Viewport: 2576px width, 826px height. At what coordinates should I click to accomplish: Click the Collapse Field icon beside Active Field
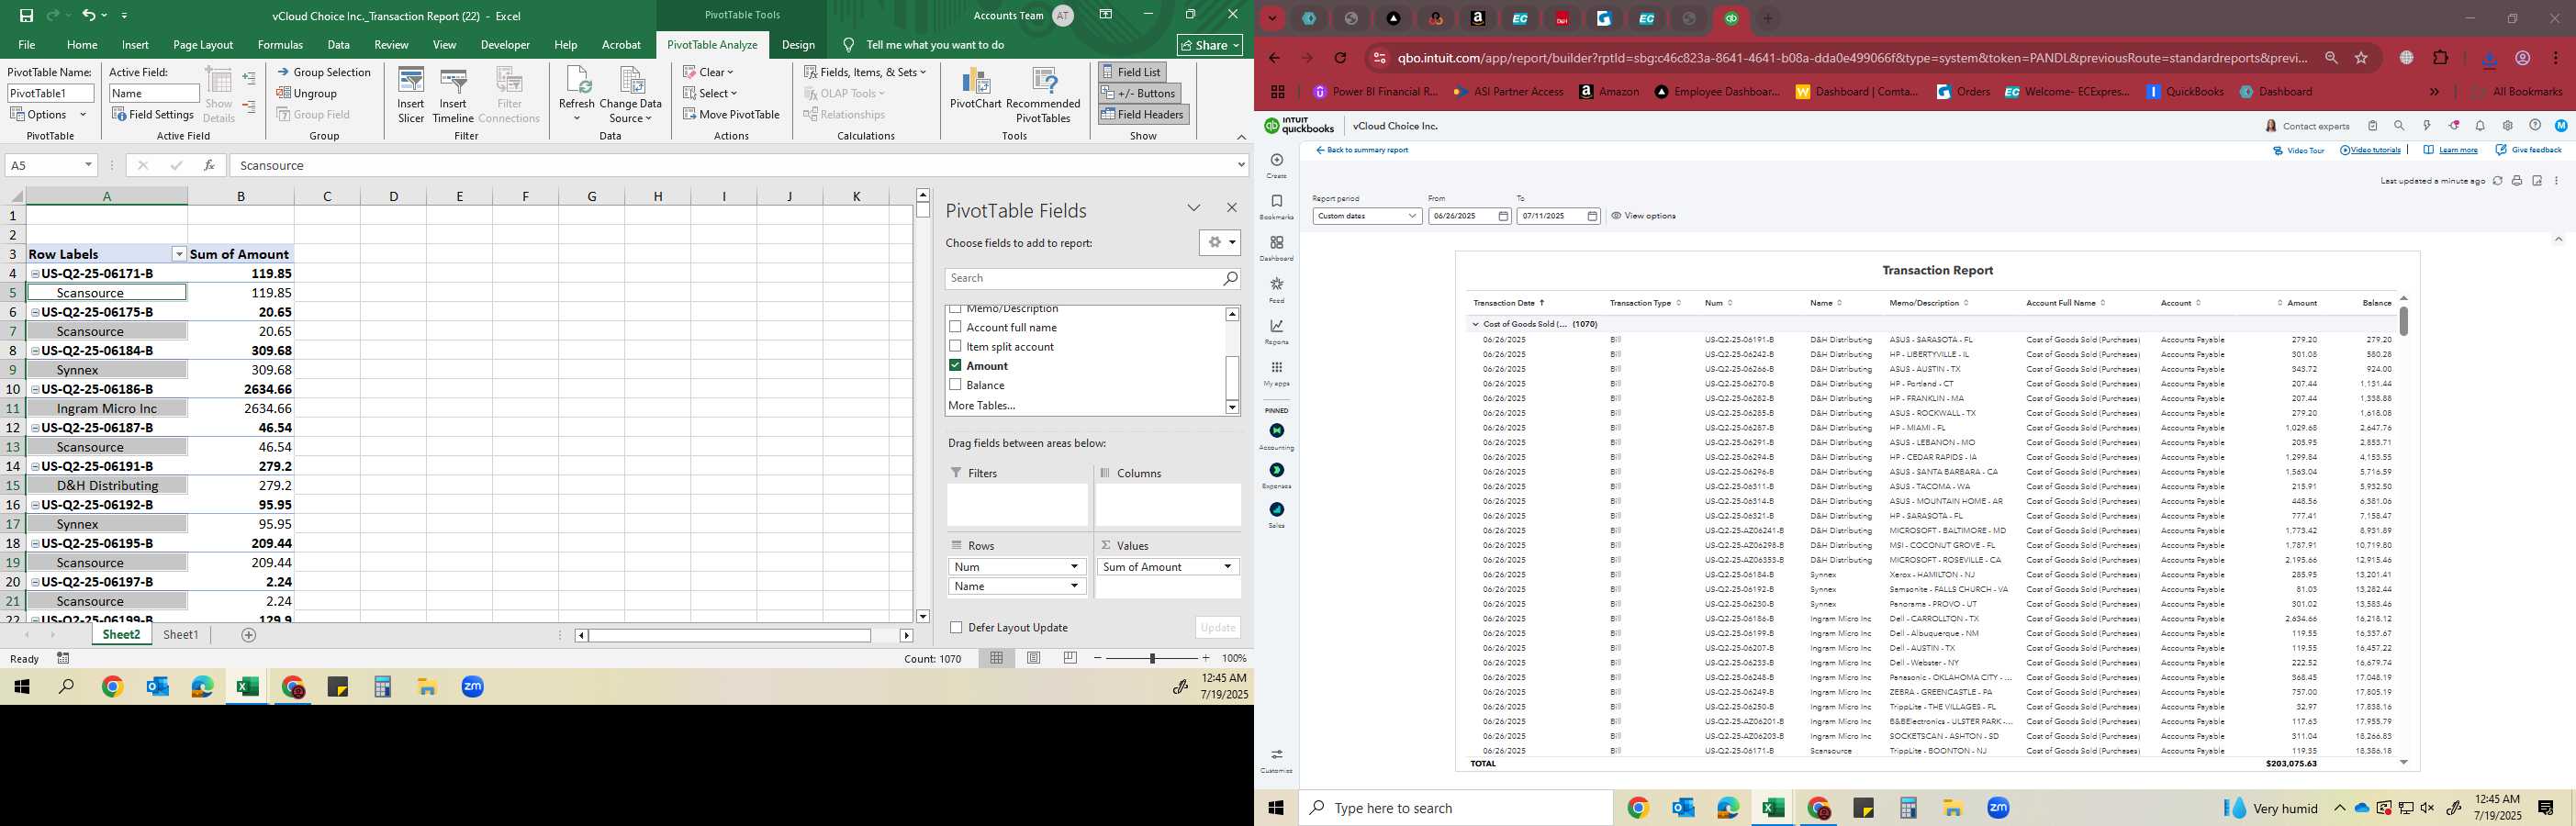point(249,106)
